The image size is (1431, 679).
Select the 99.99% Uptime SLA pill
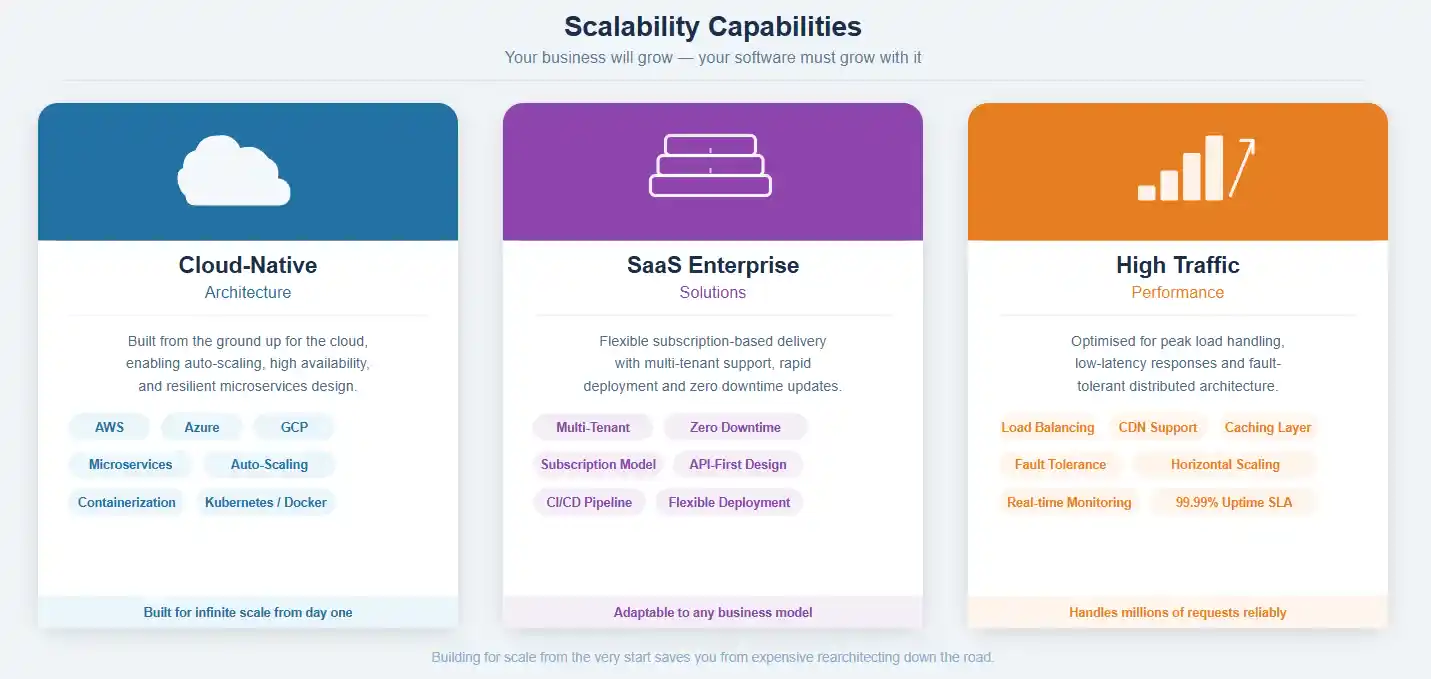click(x=1232, y=502)
